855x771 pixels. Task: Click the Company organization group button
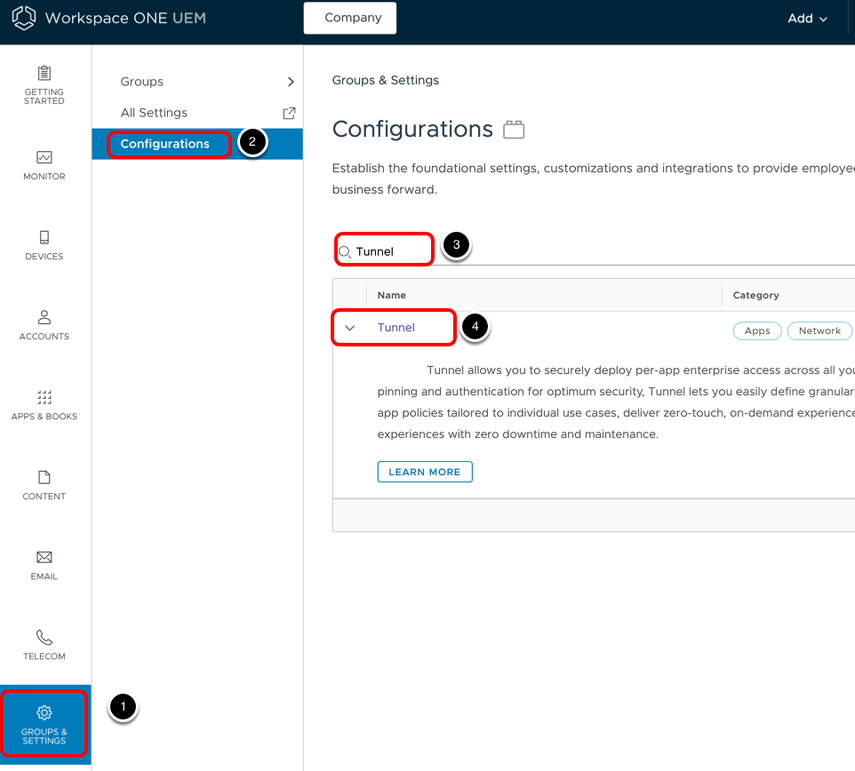(x=350, y=18)
